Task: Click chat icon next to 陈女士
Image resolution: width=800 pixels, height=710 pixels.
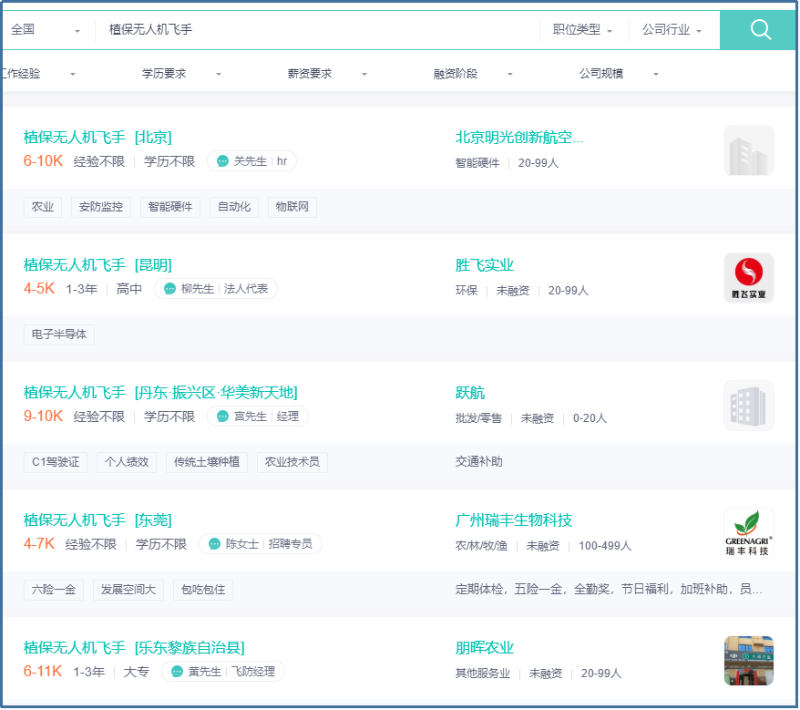Action: coord(215,544)
